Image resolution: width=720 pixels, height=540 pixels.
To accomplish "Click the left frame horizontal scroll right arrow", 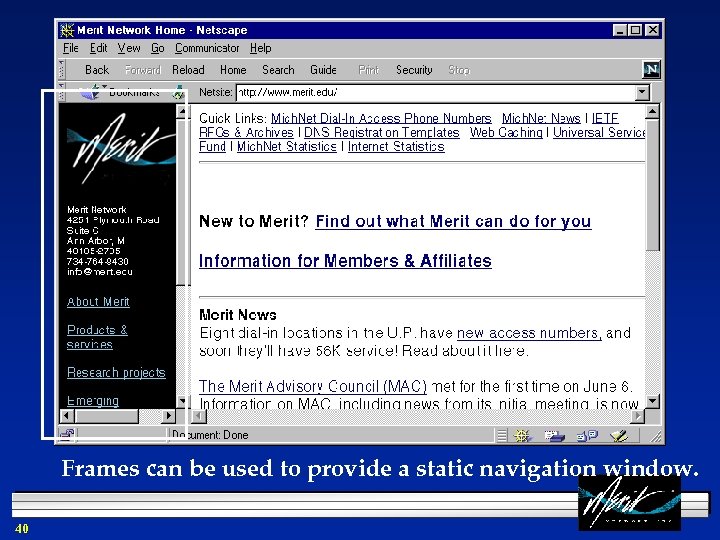I will pos(169,416).
